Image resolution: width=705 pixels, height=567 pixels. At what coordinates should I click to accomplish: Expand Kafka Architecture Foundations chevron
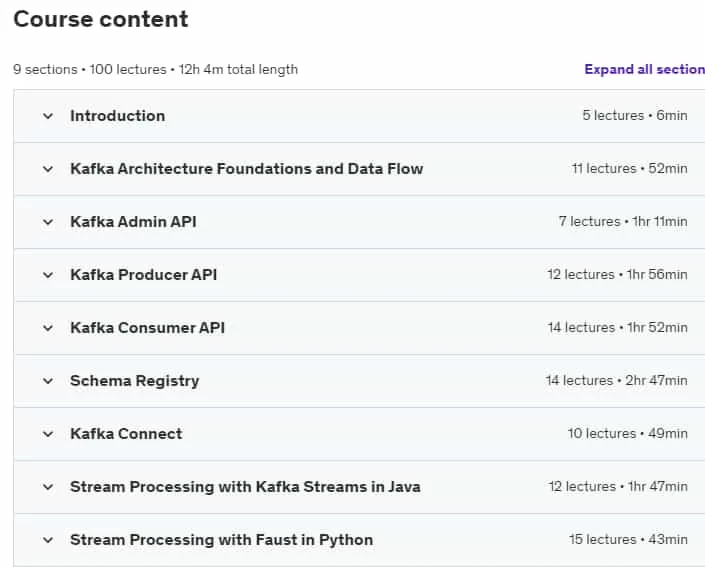coord(48,169)
